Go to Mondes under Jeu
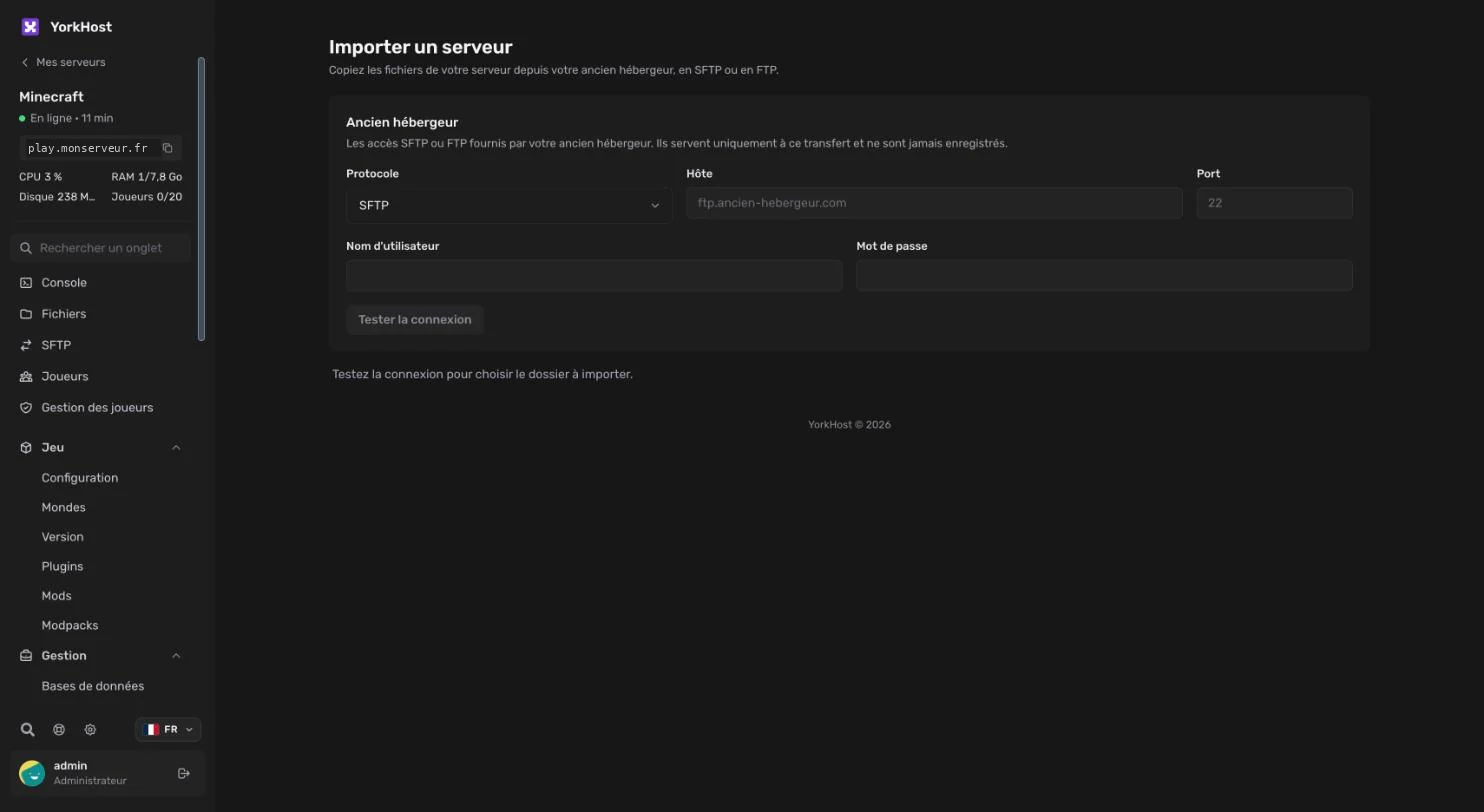This screenshot has width=1484, height=812. pyautogui.click(x=63, y=507)
